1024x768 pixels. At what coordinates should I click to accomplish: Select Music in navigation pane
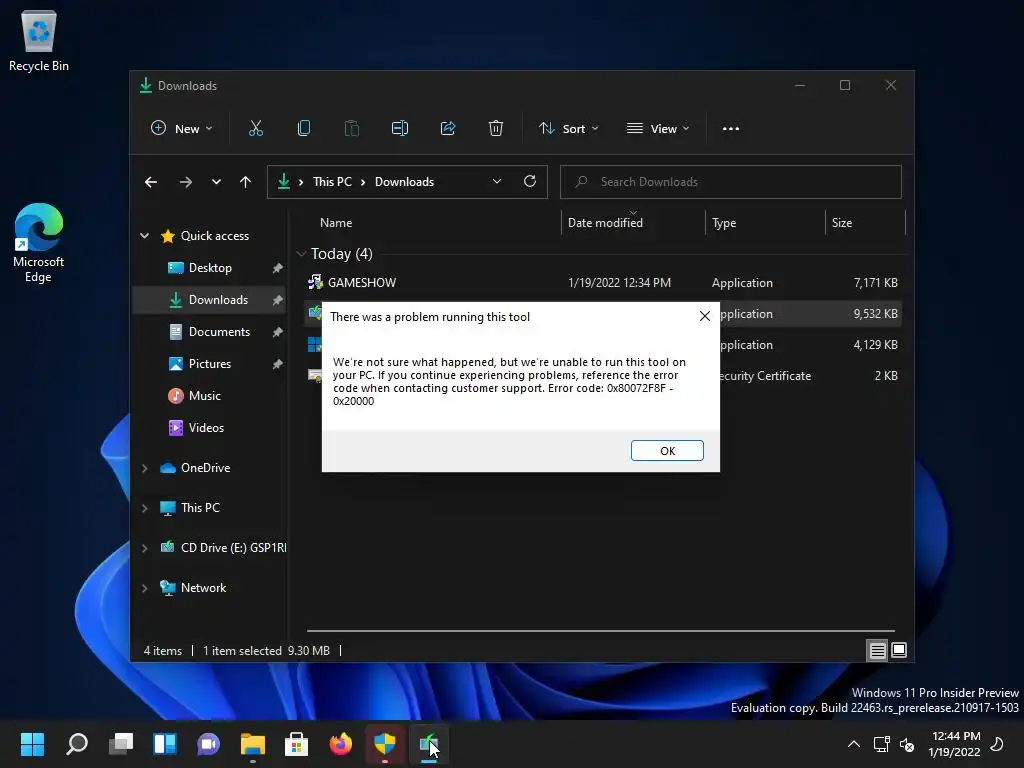coord(209,396)
